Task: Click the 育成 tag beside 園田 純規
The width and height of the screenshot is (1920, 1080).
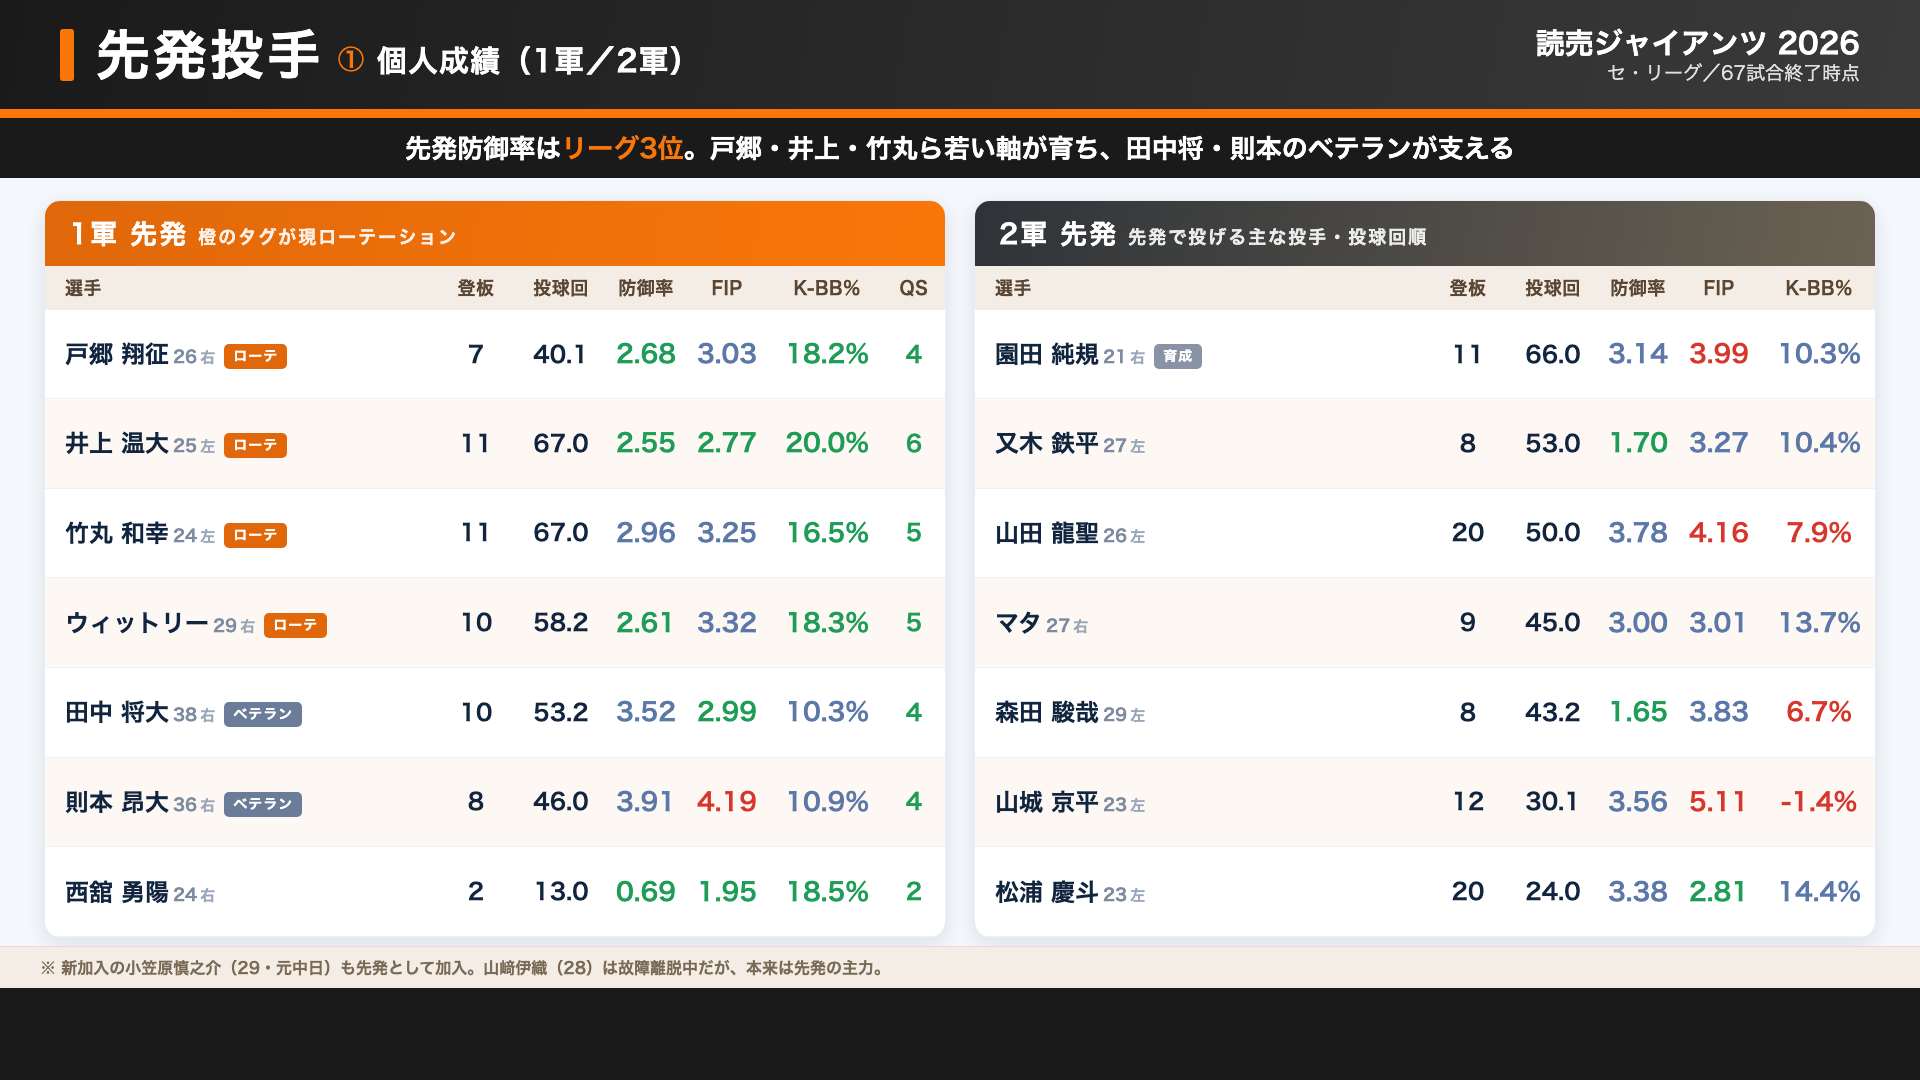Action: tap(1178, 356)
